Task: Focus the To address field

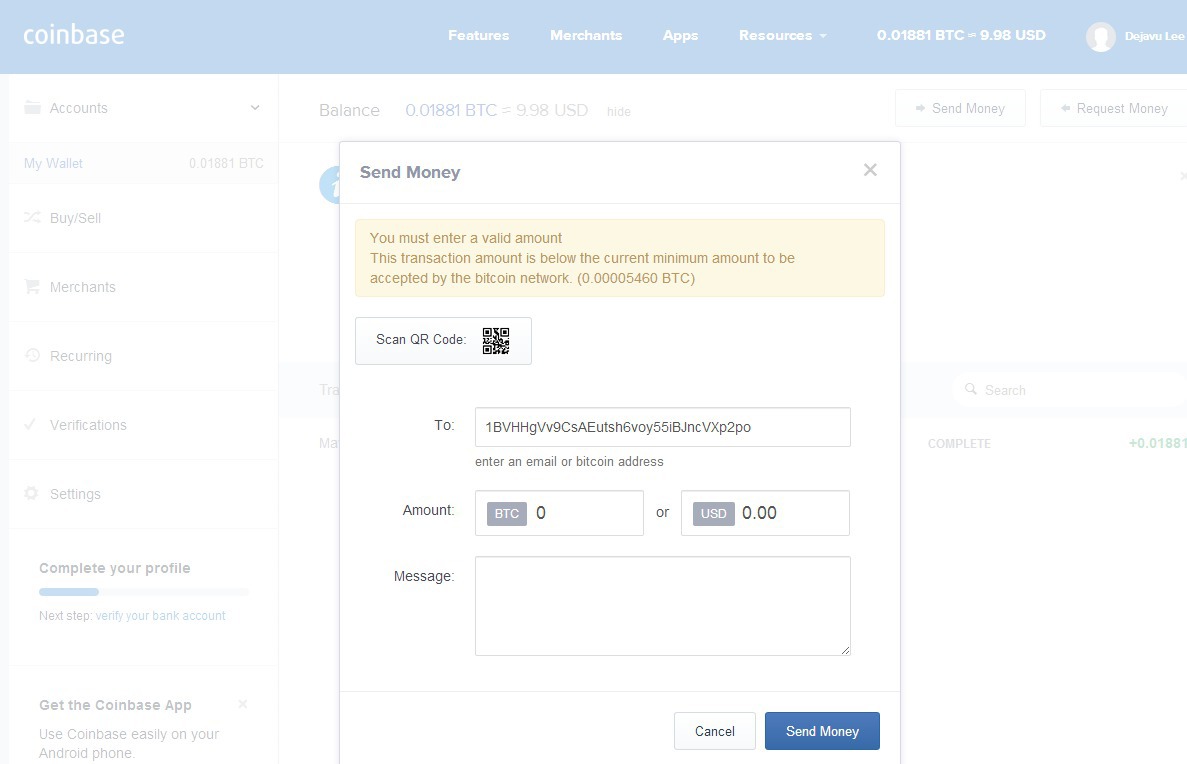Action: (662, 427)
